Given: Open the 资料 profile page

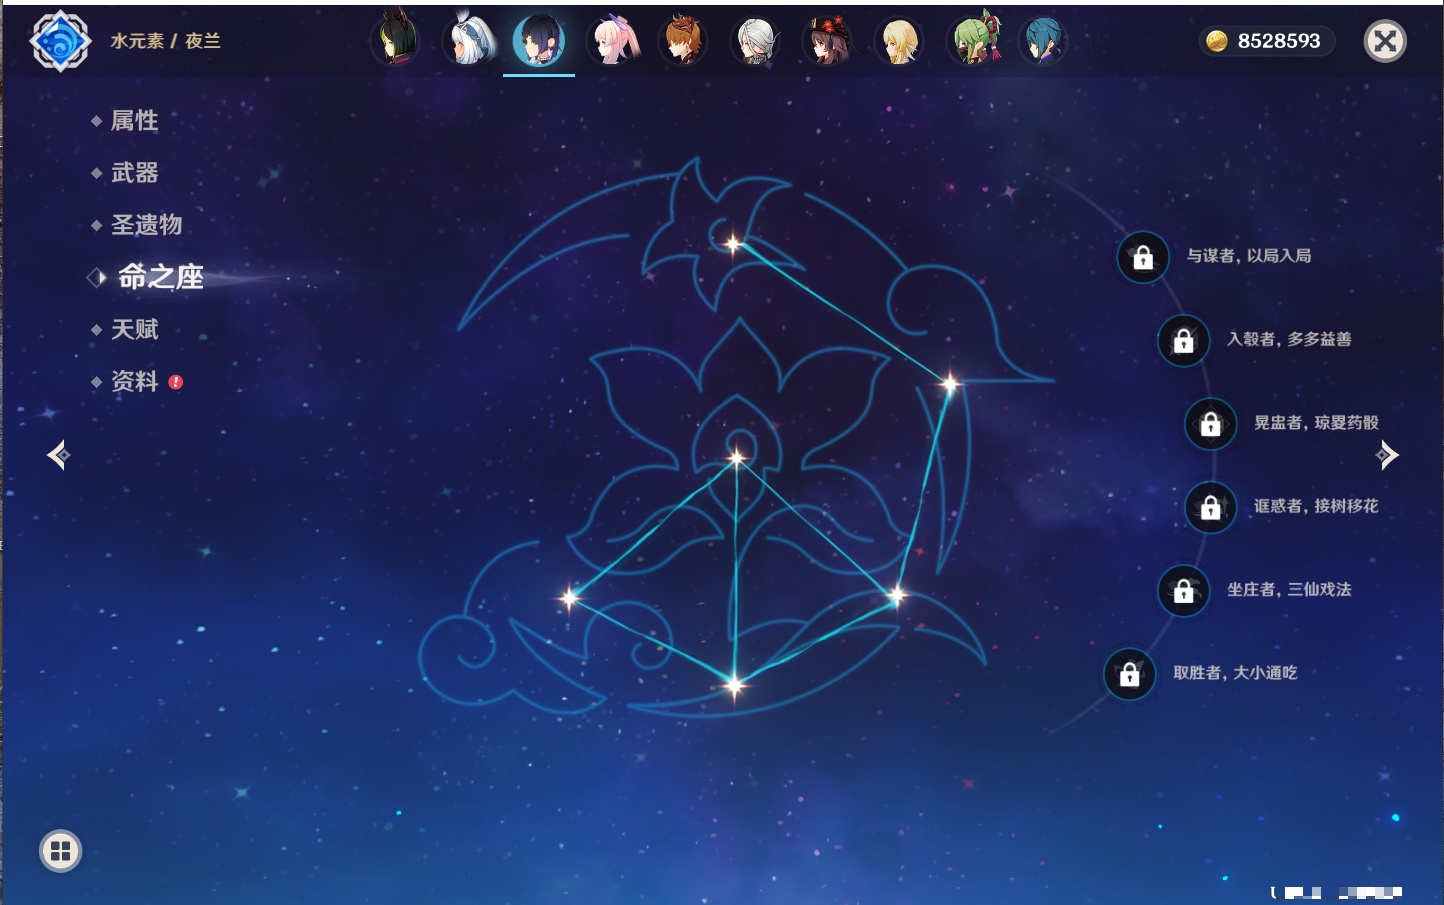Looking at the screenshot, I should pos(134,381).
